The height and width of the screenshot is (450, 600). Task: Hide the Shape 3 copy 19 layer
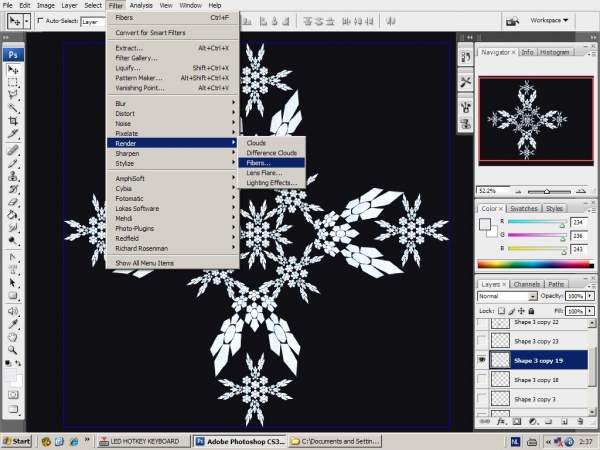(482, 360)
